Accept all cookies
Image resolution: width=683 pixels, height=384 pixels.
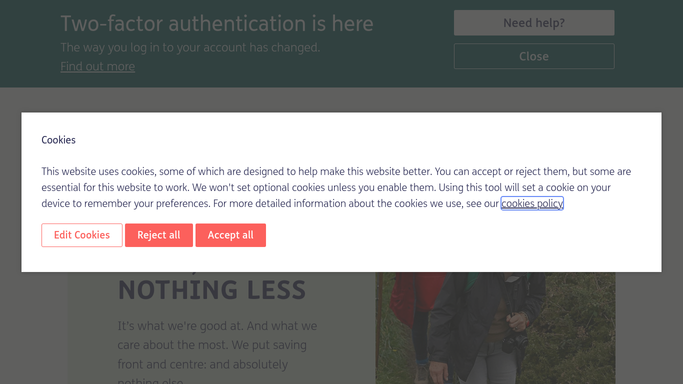point(230,235)
